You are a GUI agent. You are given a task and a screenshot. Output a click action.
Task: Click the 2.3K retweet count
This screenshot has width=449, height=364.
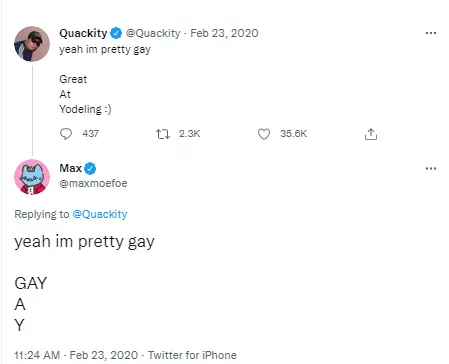coord(189,134)
